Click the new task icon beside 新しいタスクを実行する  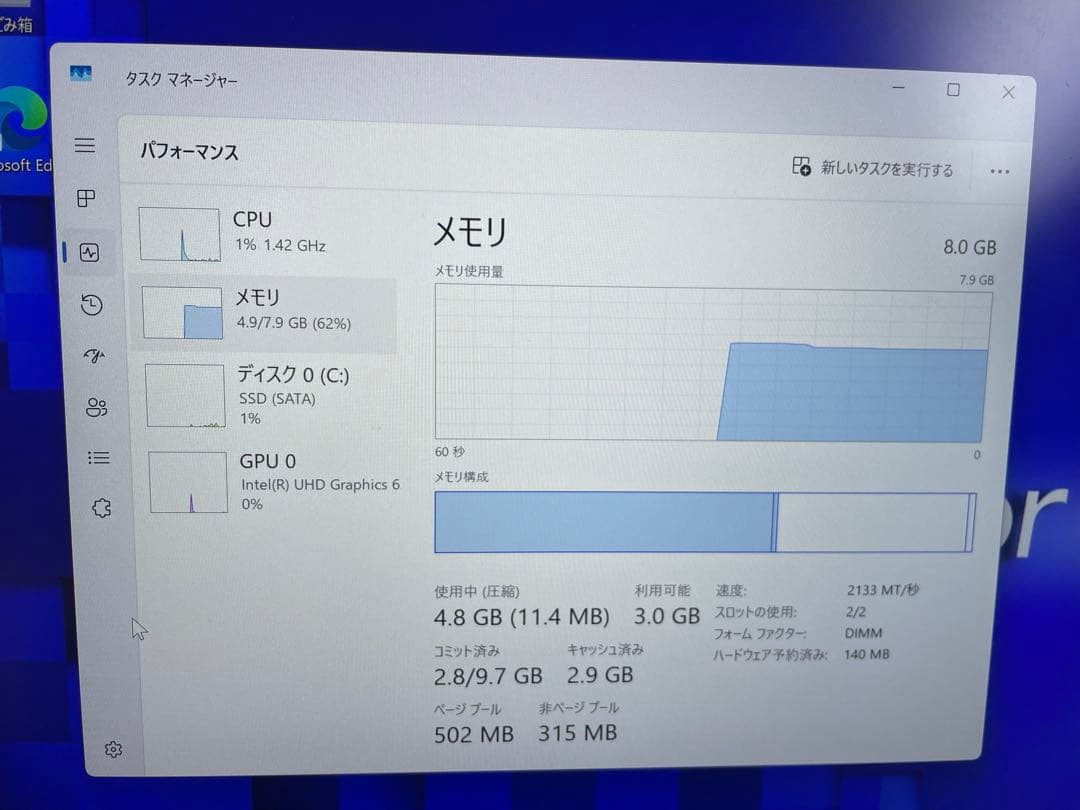click(x=800, y=167)
